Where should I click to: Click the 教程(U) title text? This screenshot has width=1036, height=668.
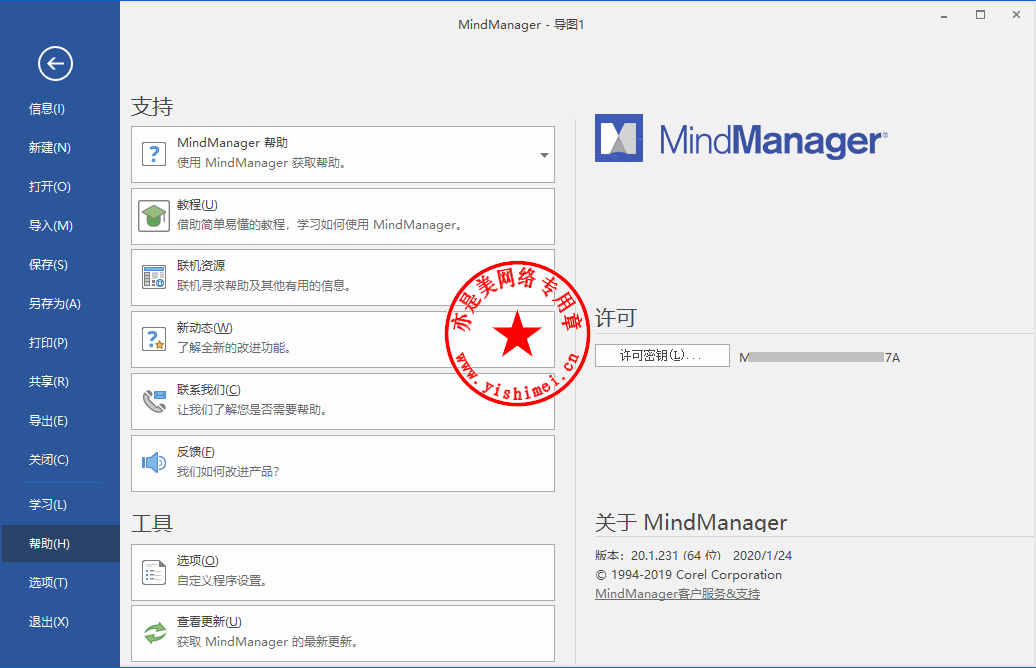(x=197, y=205)
